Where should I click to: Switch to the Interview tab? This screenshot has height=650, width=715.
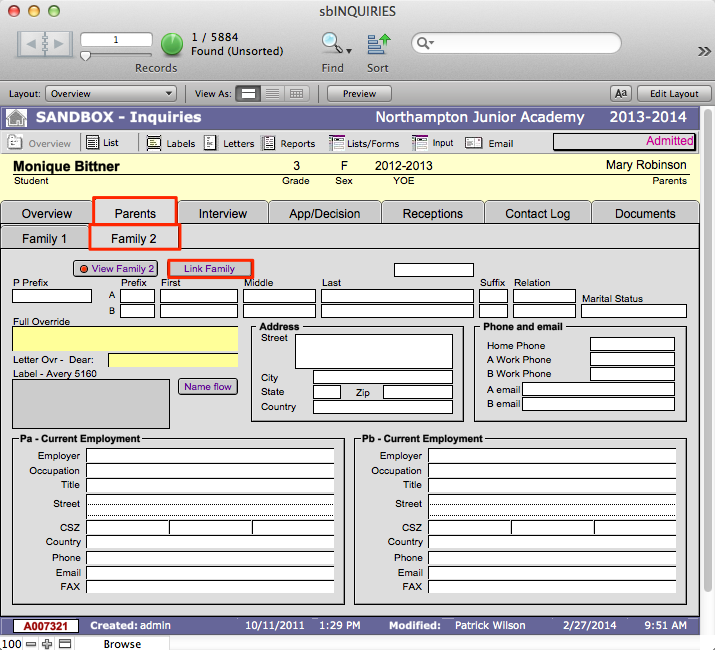pyautogui.click(x=222, y=213)
